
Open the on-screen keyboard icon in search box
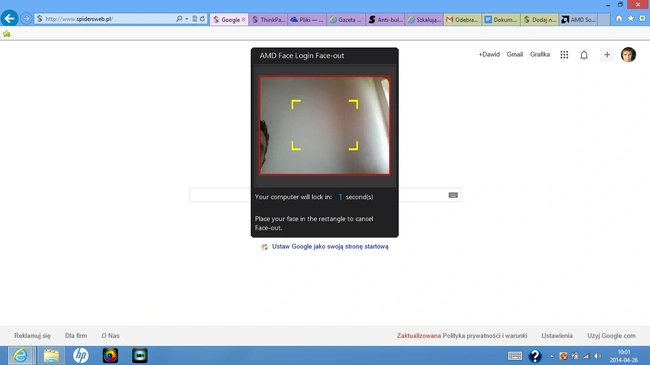pos(453,195)
